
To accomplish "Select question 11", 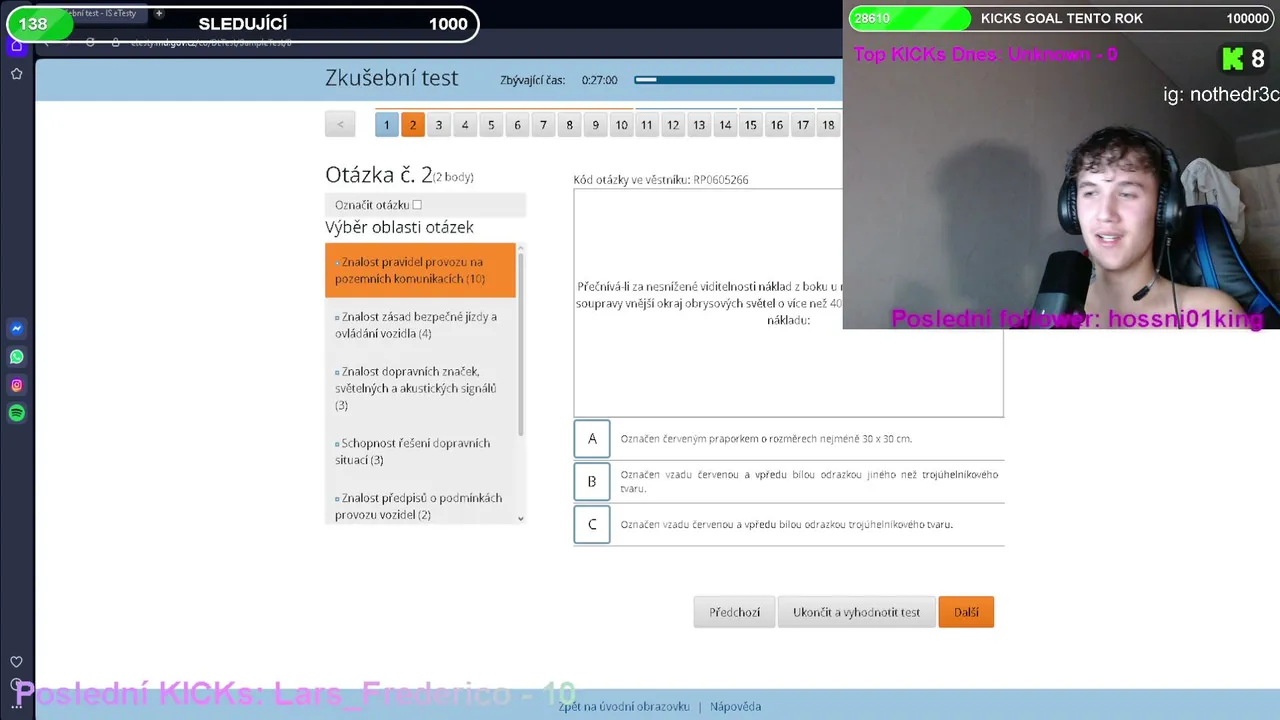I will click(647, 125).
